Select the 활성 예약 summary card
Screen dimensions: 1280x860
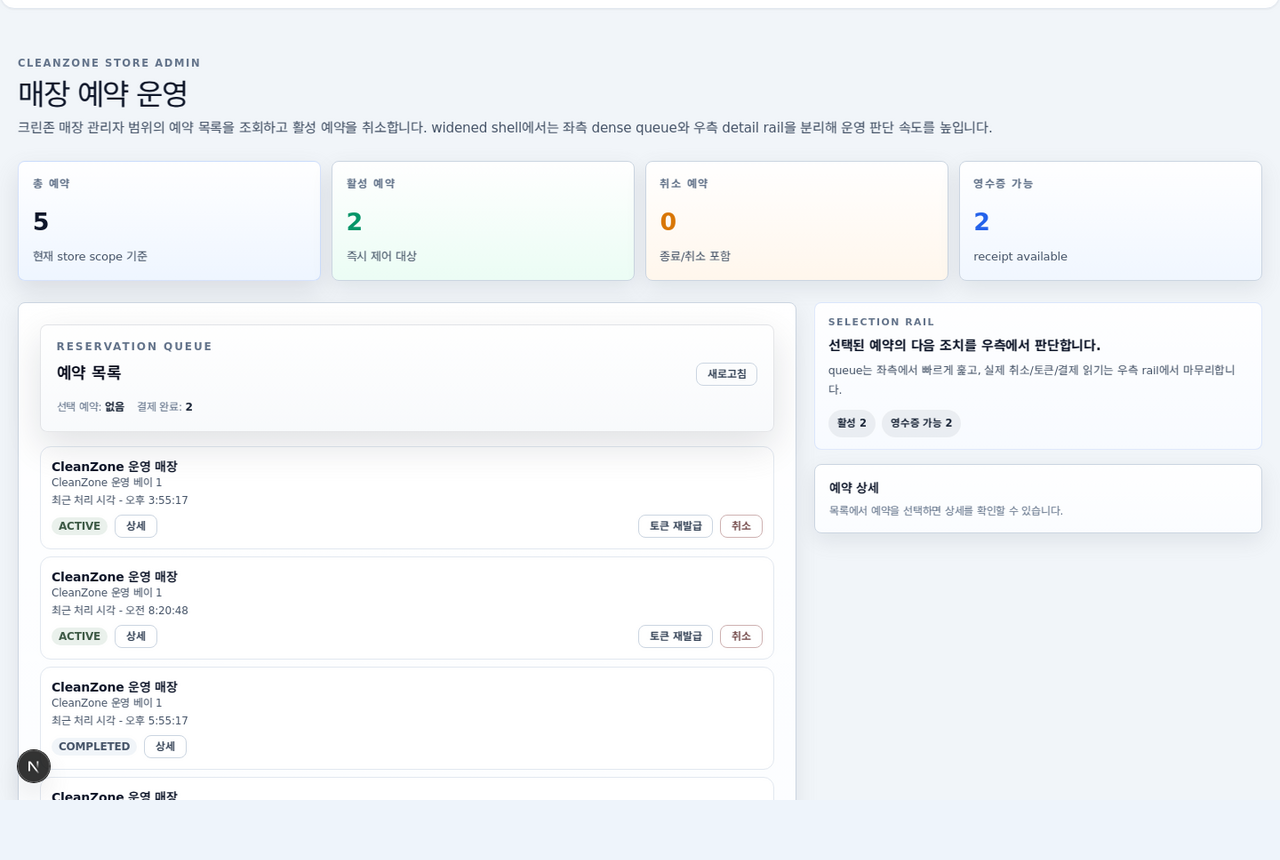tap(483, 221)
